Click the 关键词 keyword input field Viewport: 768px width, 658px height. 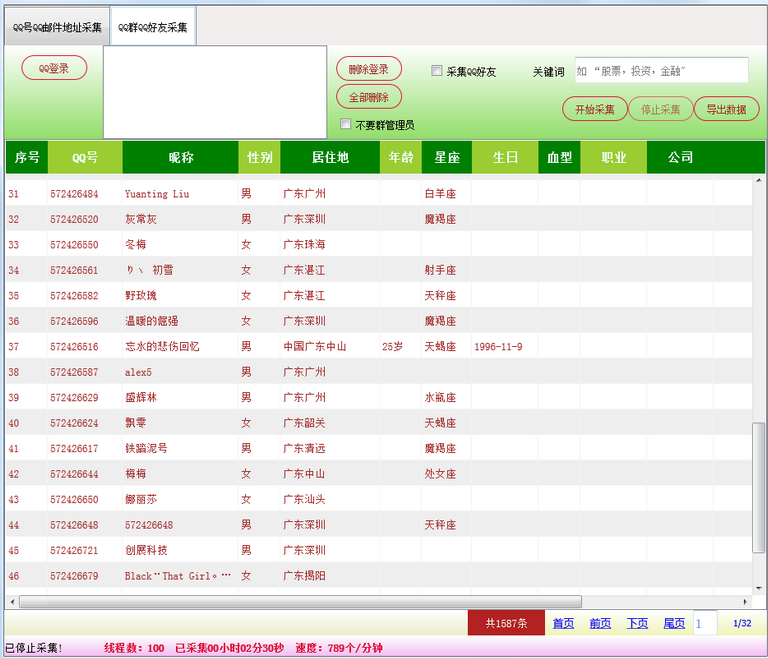click(661, 71)
